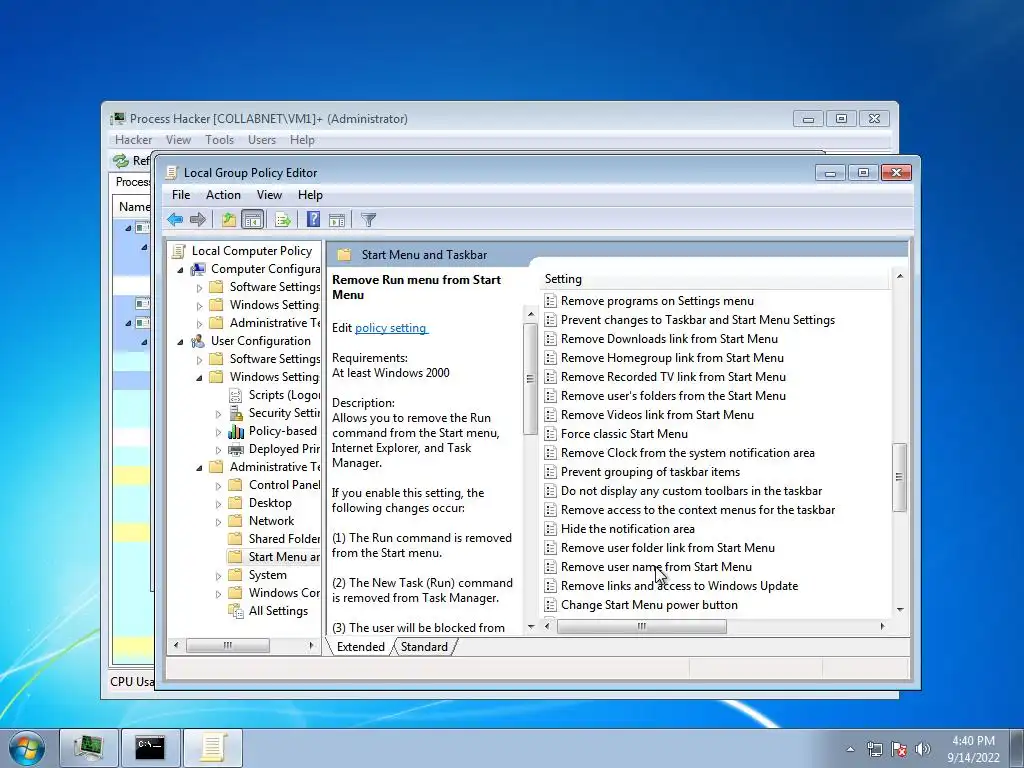This screenshot has height=768, width=1024.
Task: Click the Security Settings tree icon
Action: 236,413
